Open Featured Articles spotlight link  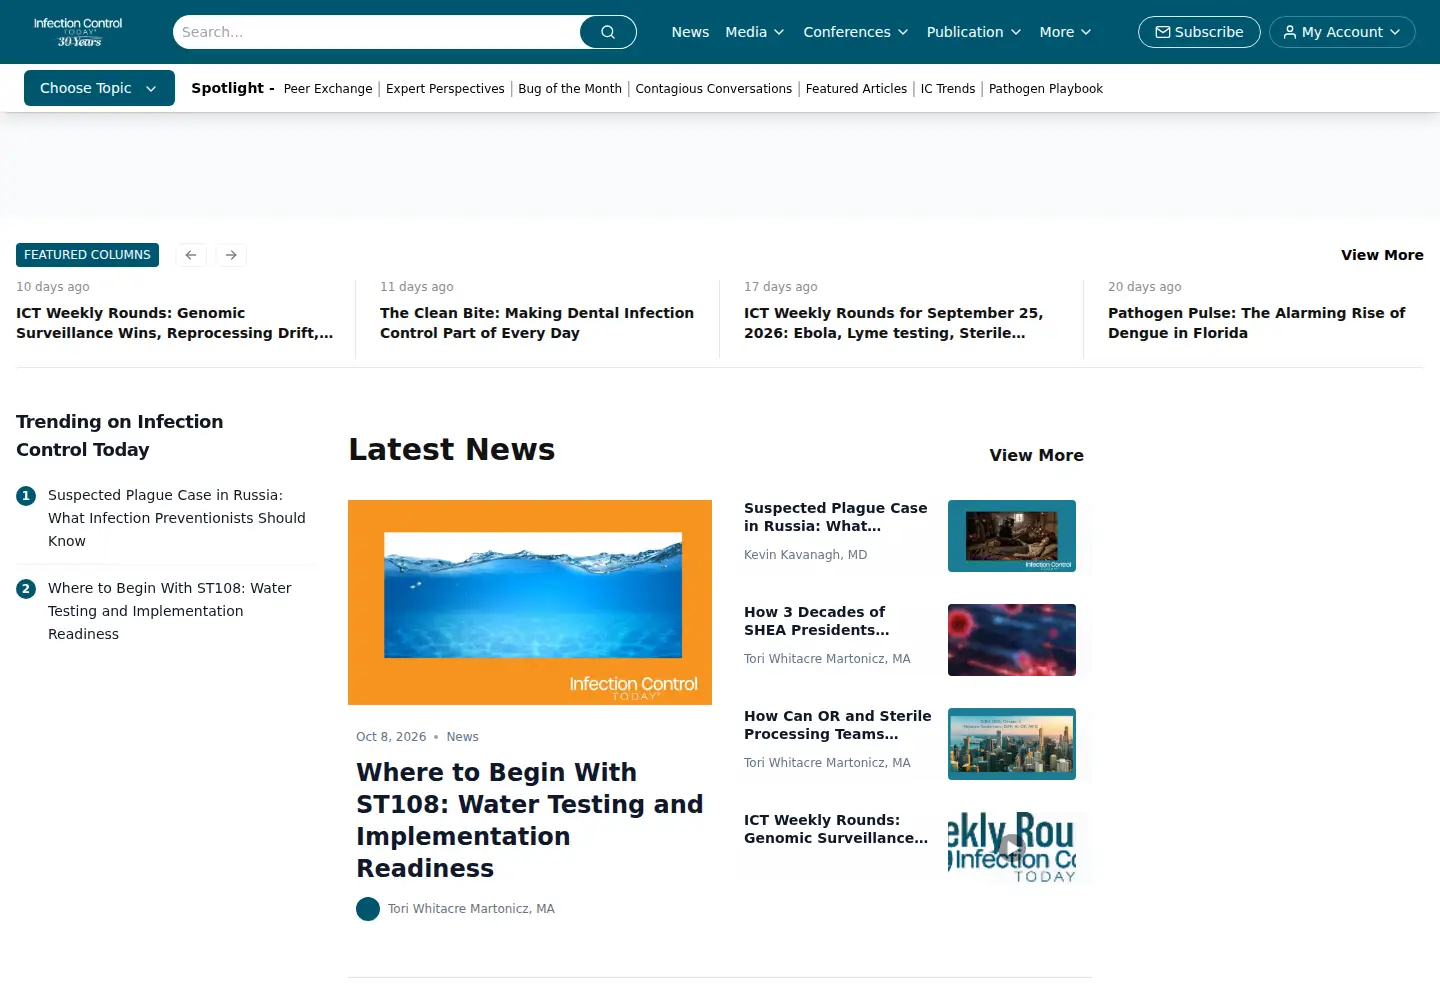(856, 89)
